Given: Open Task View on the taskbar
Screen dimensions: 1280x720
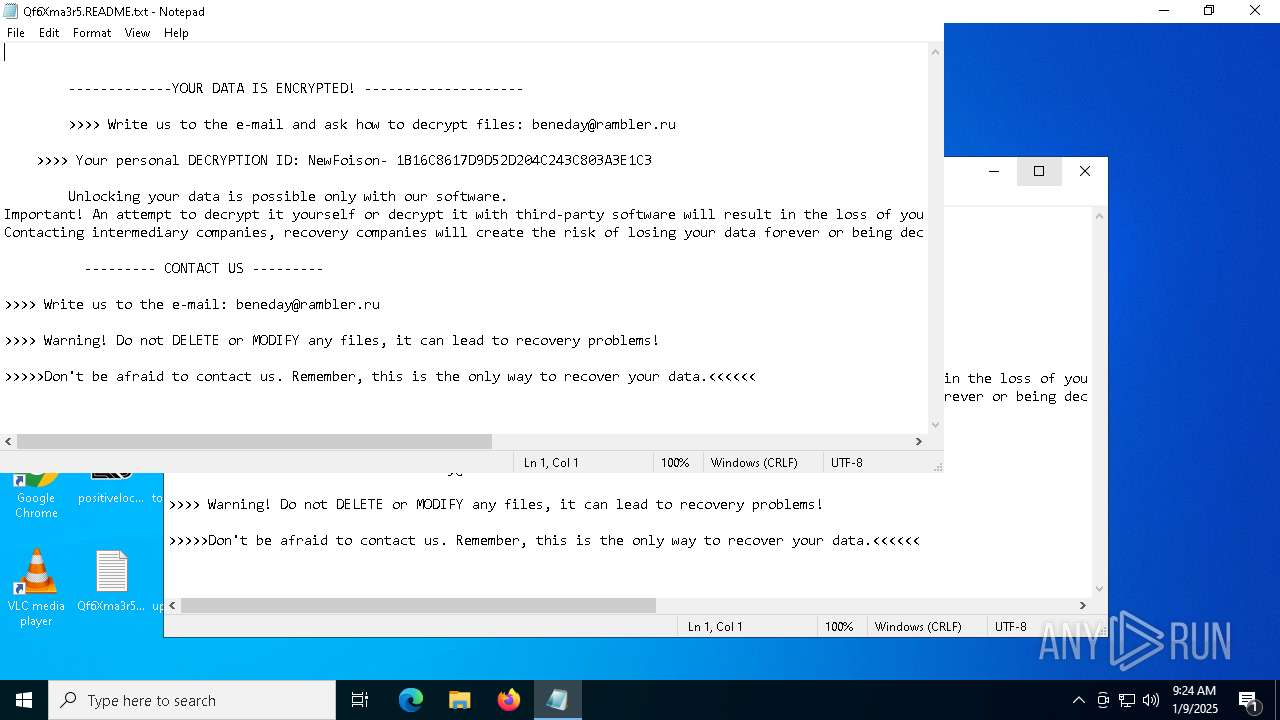Looking at the screenshot, I should click(360, 700).
